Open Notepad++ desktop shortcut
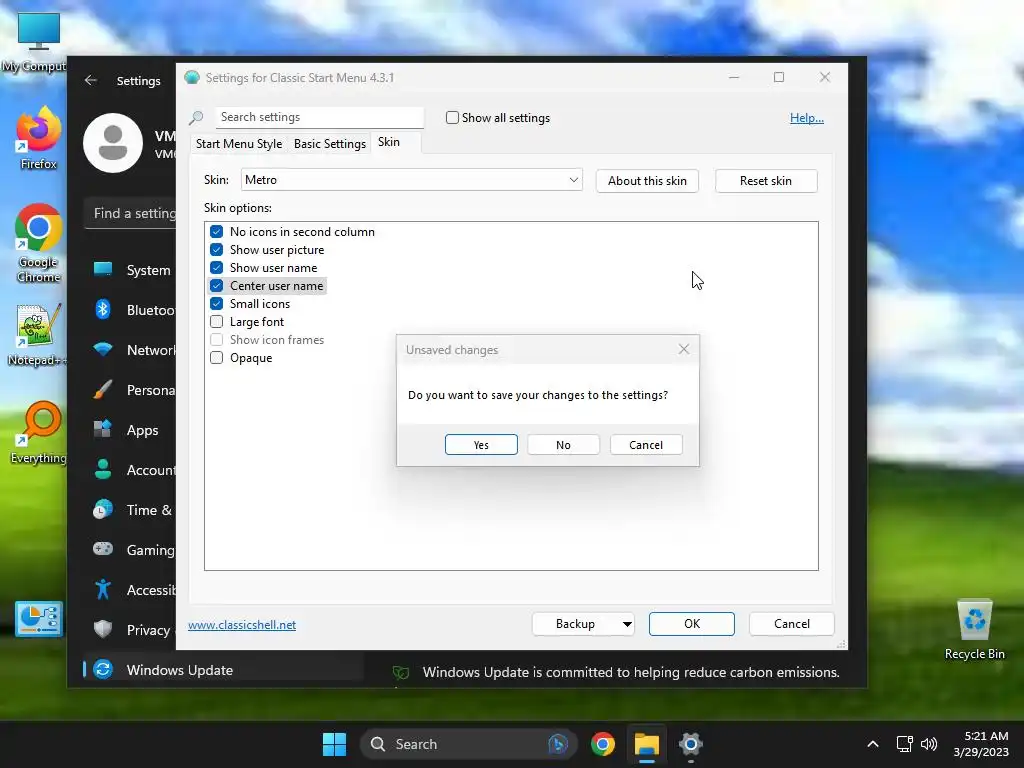The width and height of the screenshot is (1024, 768). (38, 334)
